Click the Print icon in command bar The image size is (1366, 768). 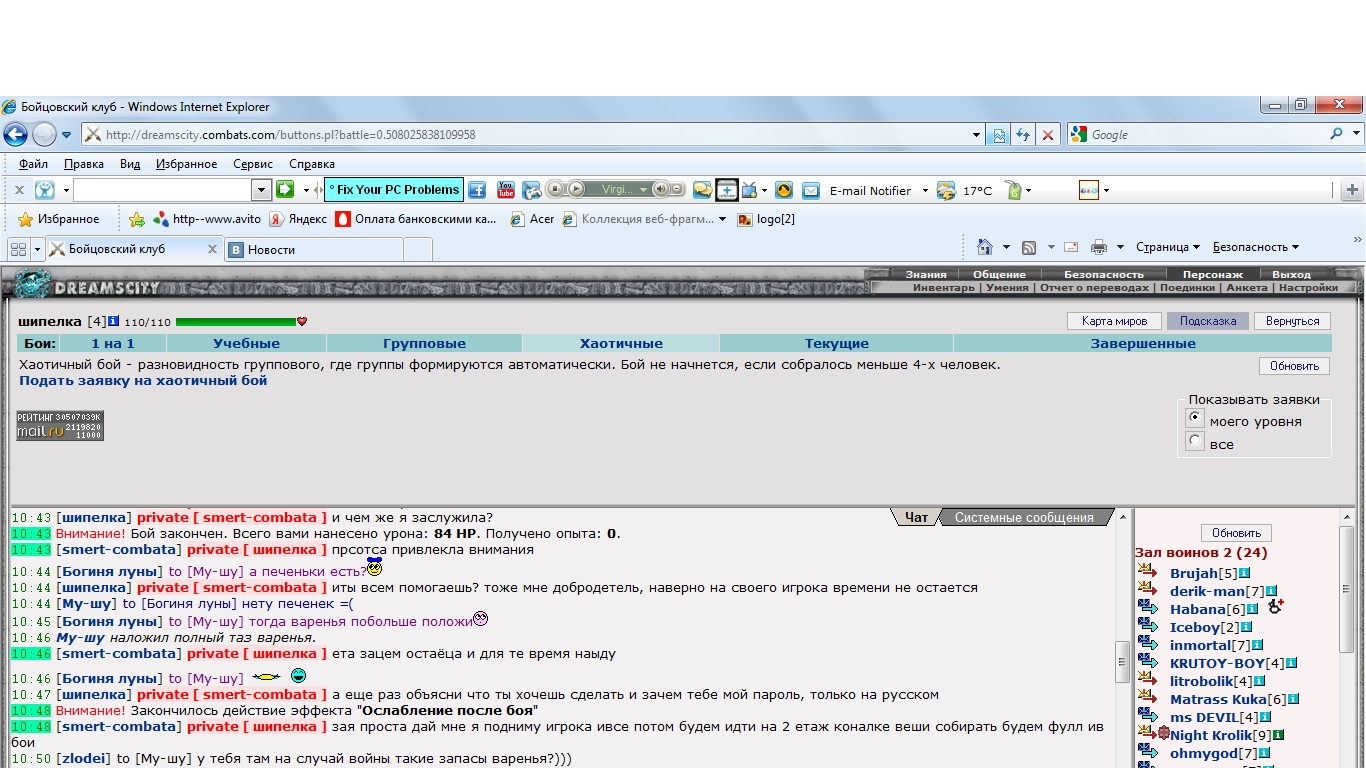tap(1099, 247)
